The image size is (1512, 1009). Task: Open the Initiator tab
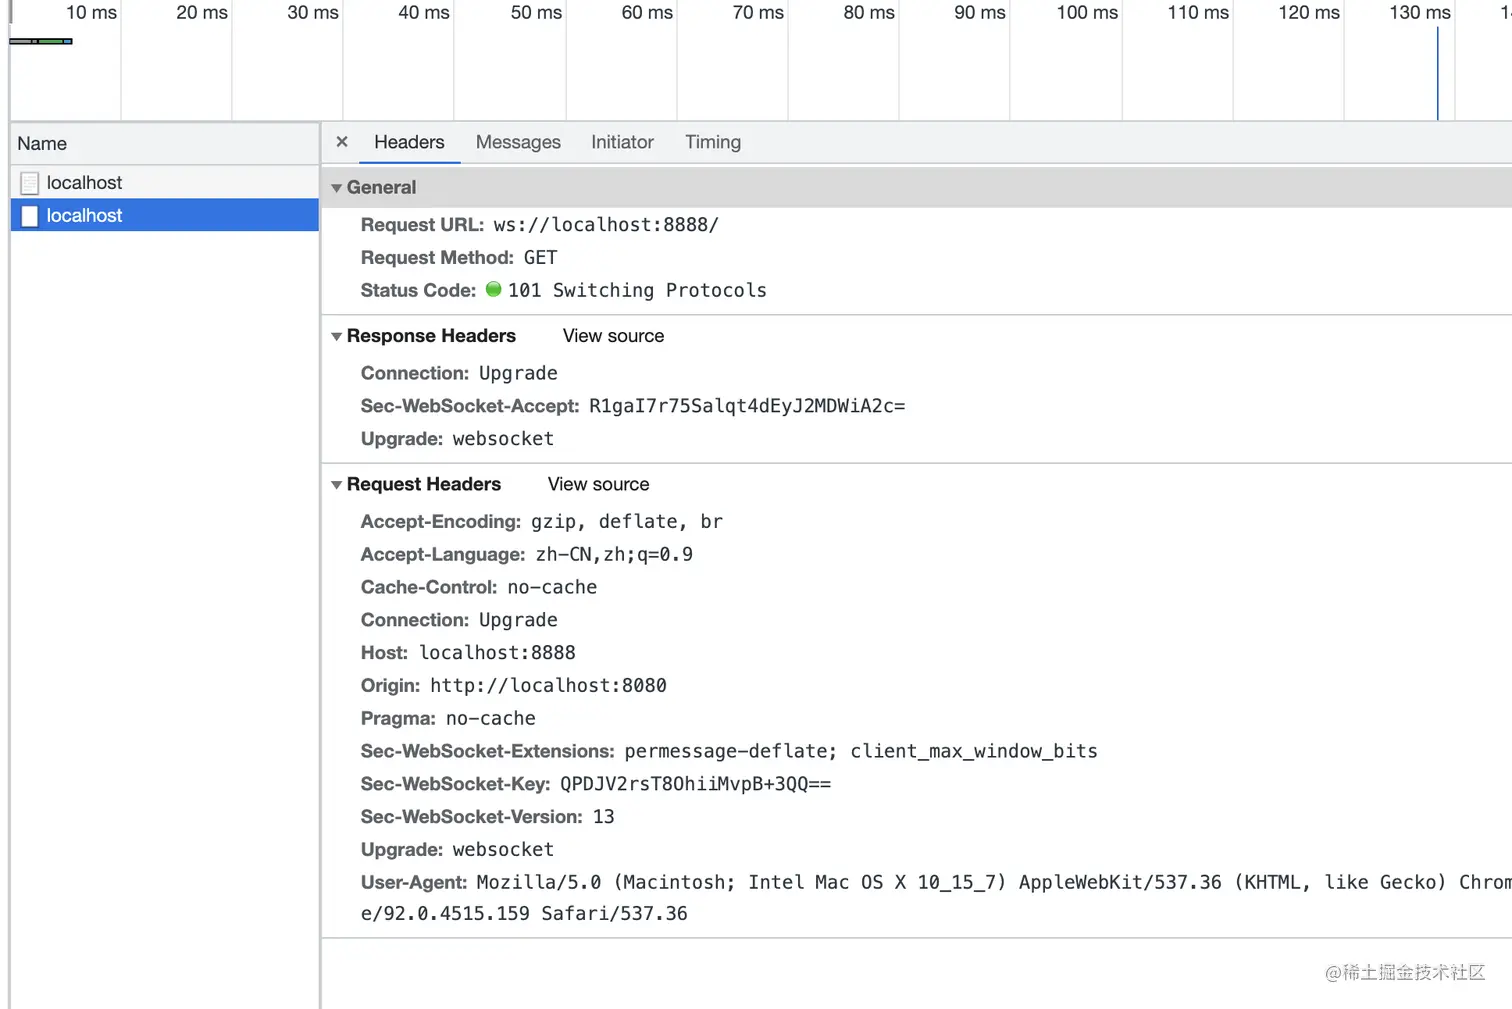[622, 142]
